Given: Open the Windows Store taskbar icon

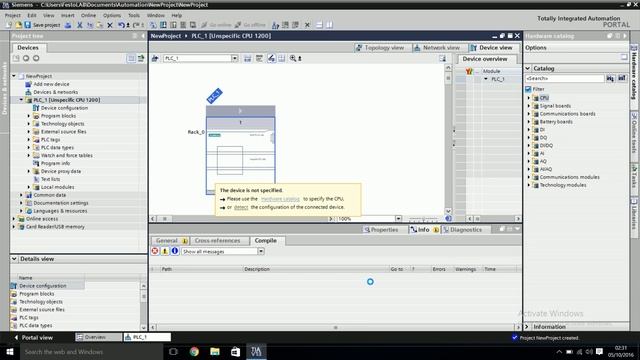Looking at the screenshot, I should (236, 351).
